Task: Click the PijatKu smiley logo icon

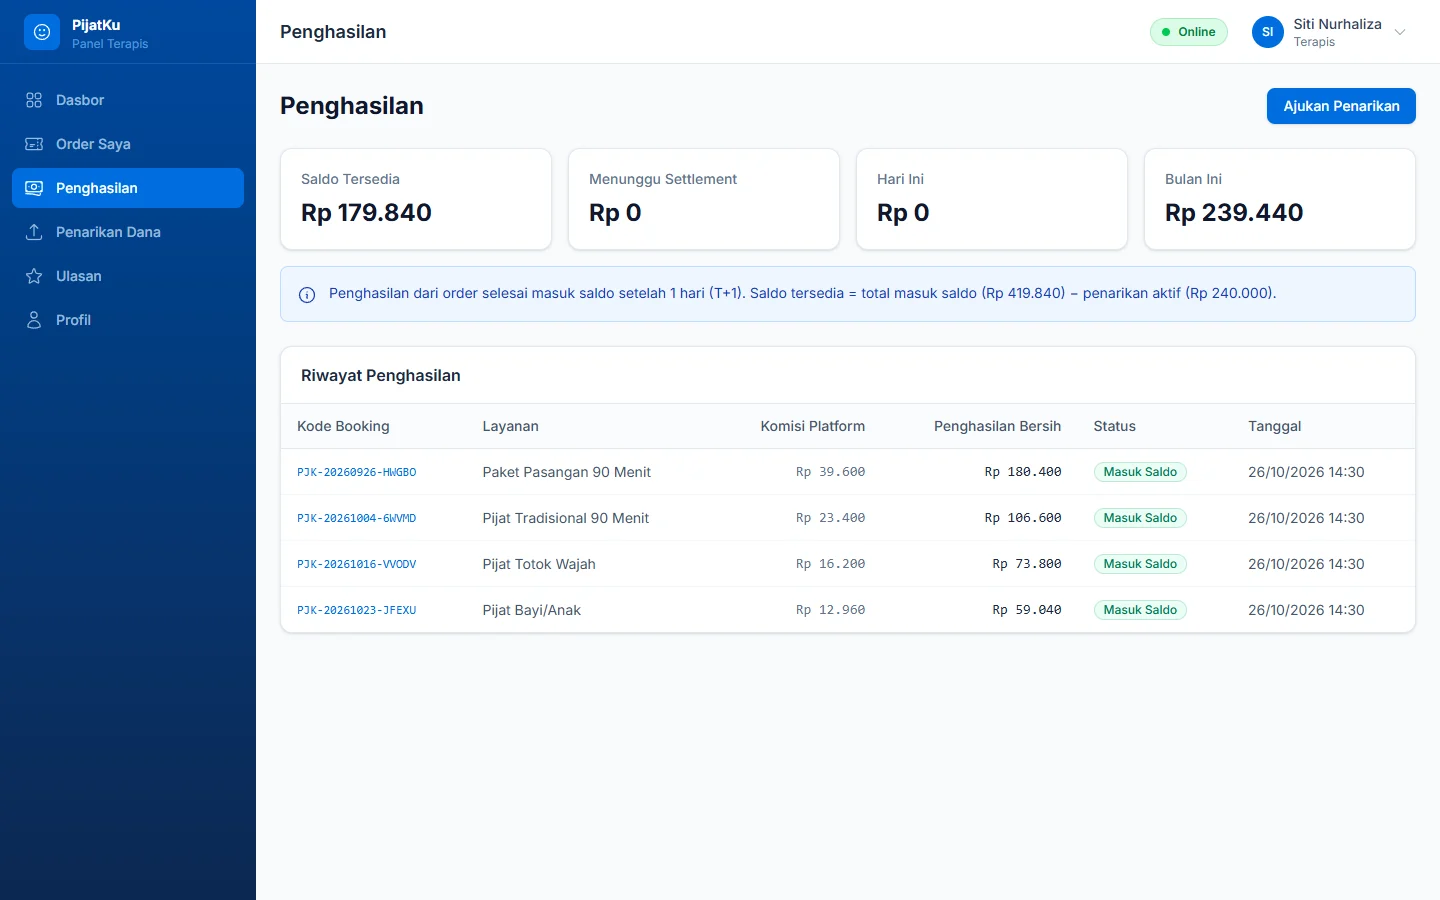Action: (42, 32)
